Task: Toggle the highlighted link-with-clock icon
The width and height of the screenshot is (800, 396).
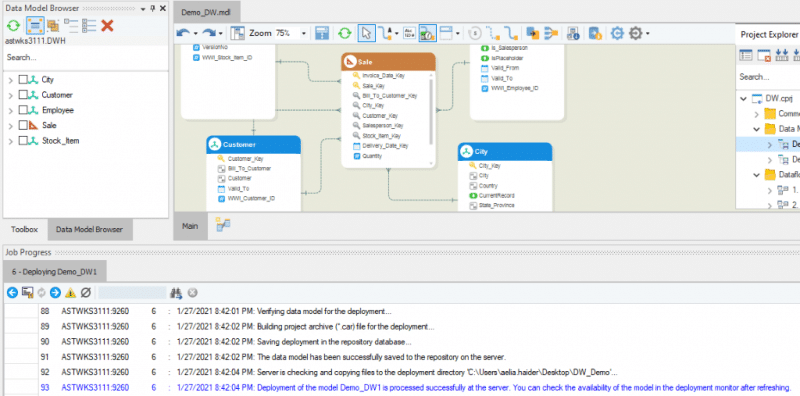Action: coord(427,33)
